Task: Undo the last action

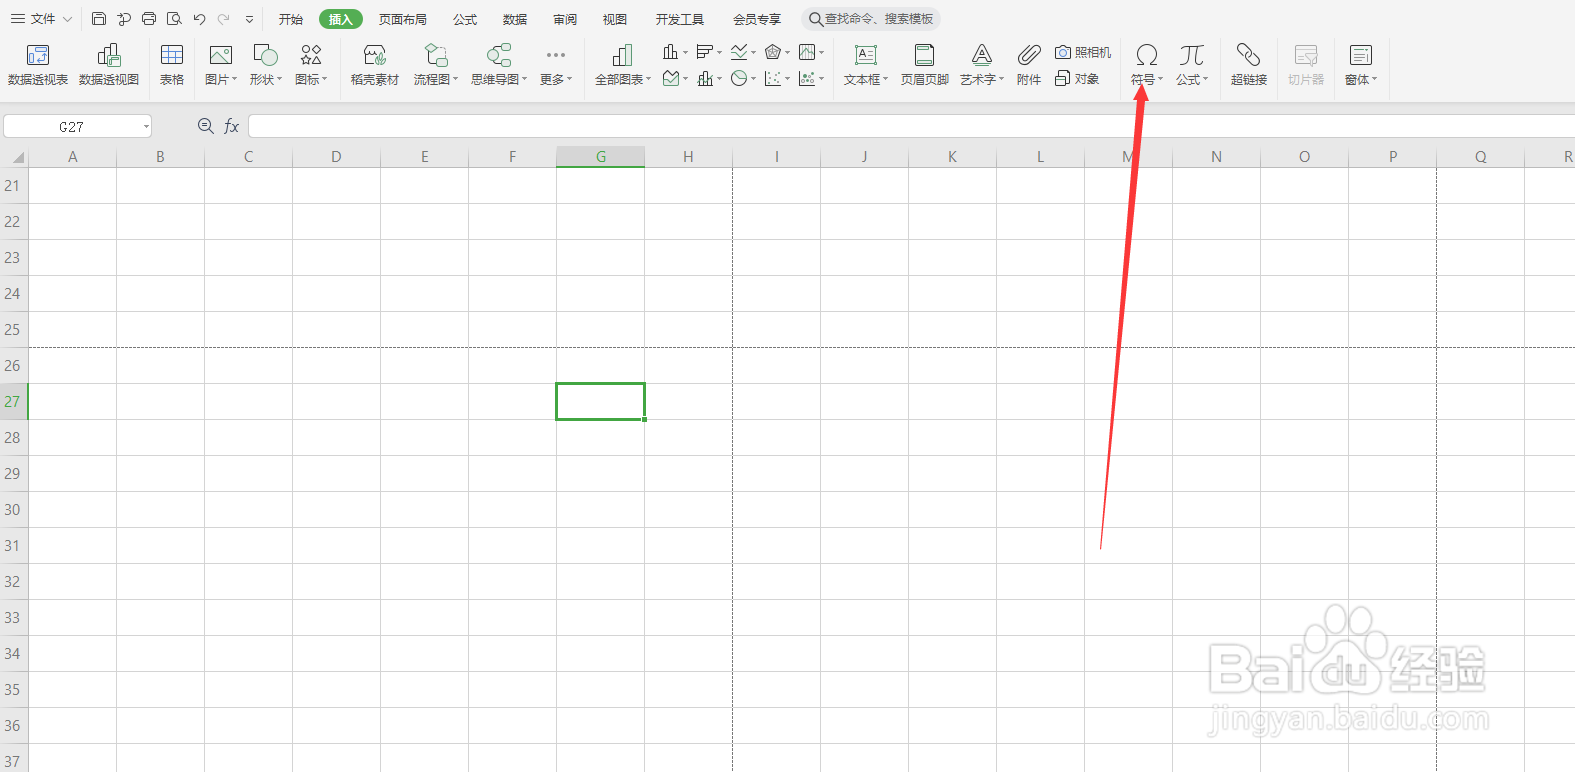Action: [199, 19]
